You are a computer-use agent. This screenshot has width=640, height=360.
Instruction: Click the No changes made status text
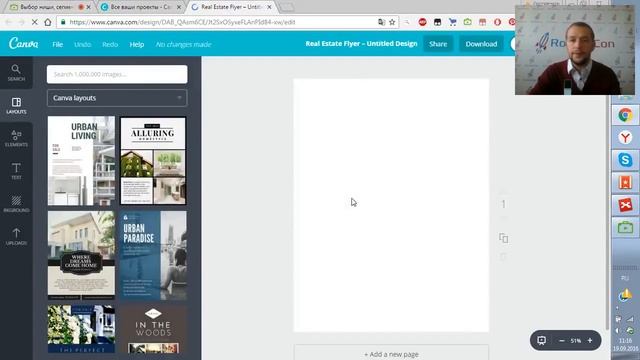[183, 44]
